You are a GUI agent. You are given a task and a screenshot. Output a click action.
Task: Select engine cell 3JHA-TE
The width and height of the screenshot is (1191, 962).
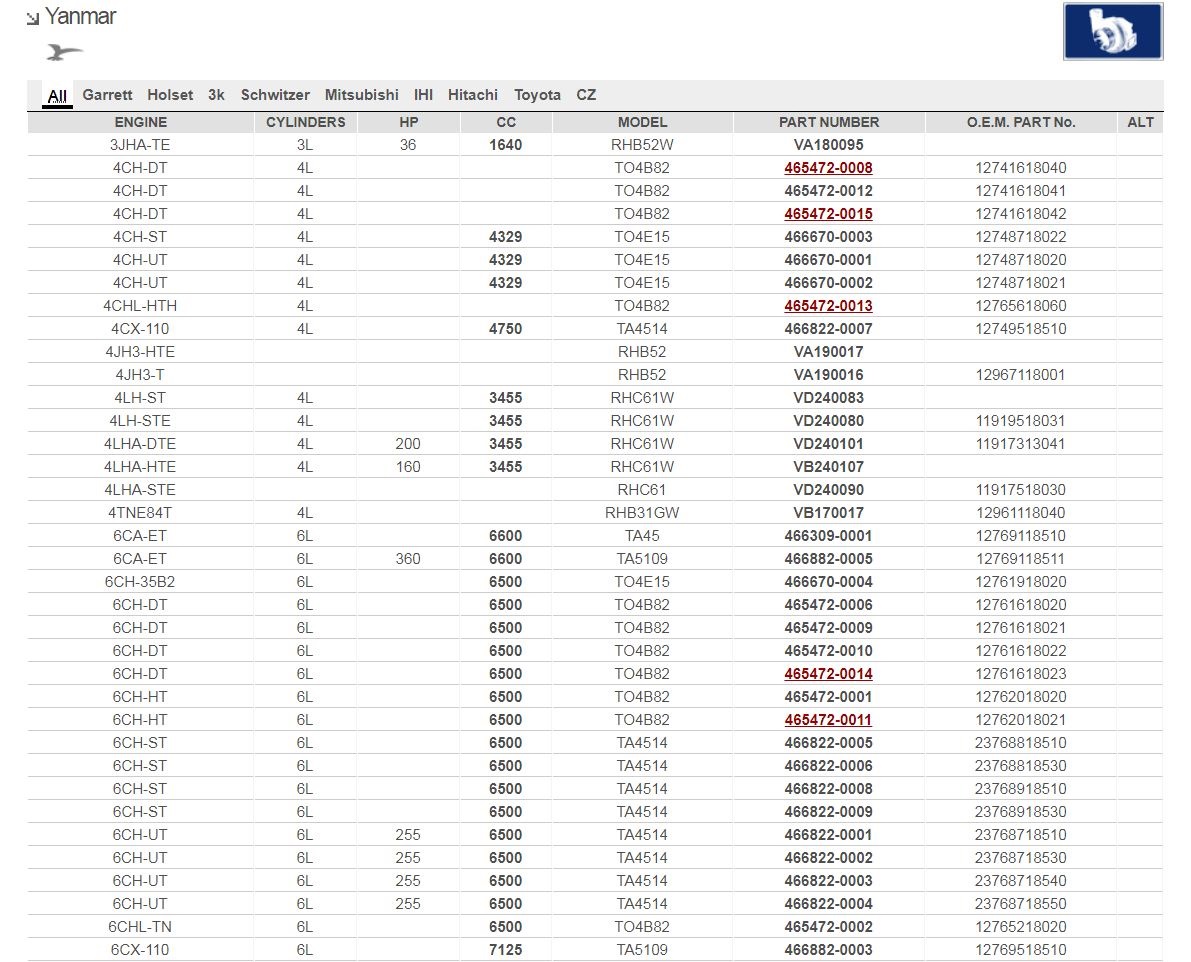click(x=140, y=145)
